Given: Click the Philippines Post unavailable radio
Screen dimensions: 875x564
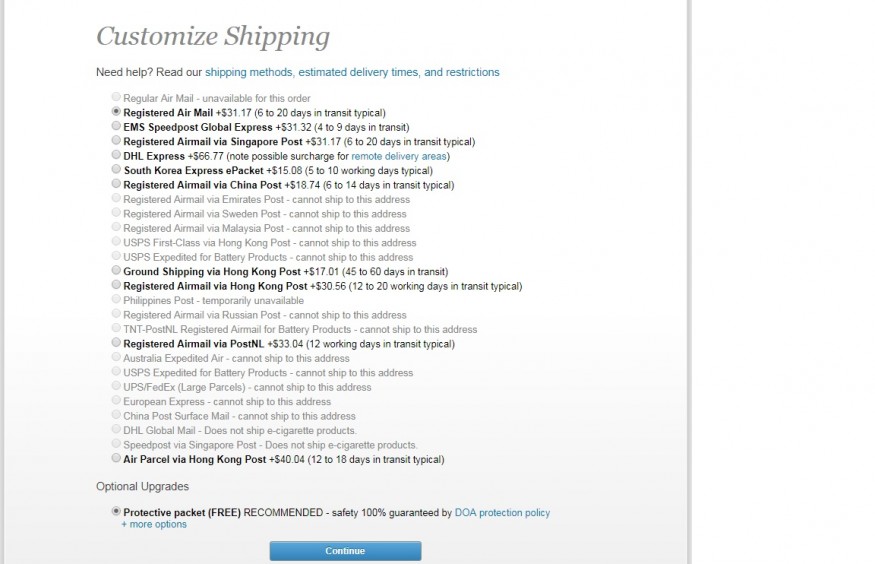Looking at the screenshot, I should pos(117,300).
